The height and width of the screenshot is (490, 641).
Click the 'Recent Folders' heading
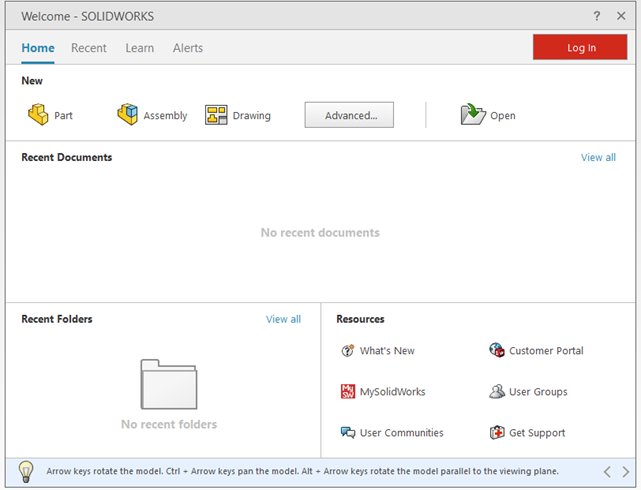57,319
